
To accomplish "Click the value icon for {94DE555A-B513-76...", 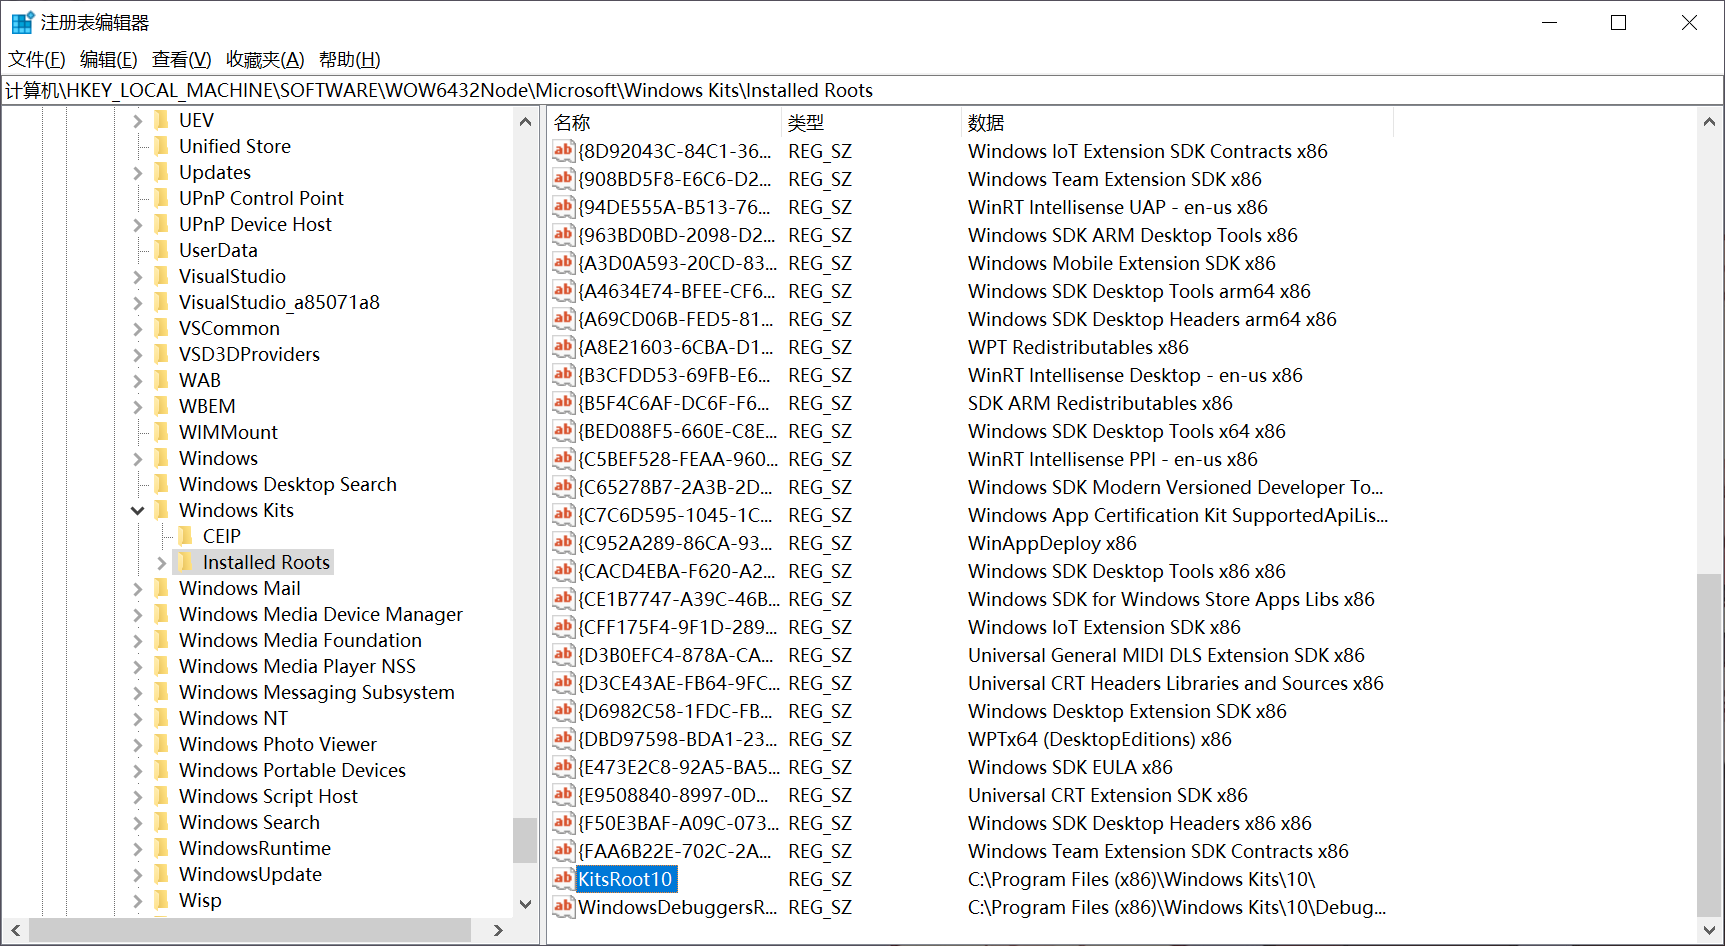I will pos(564,207).
